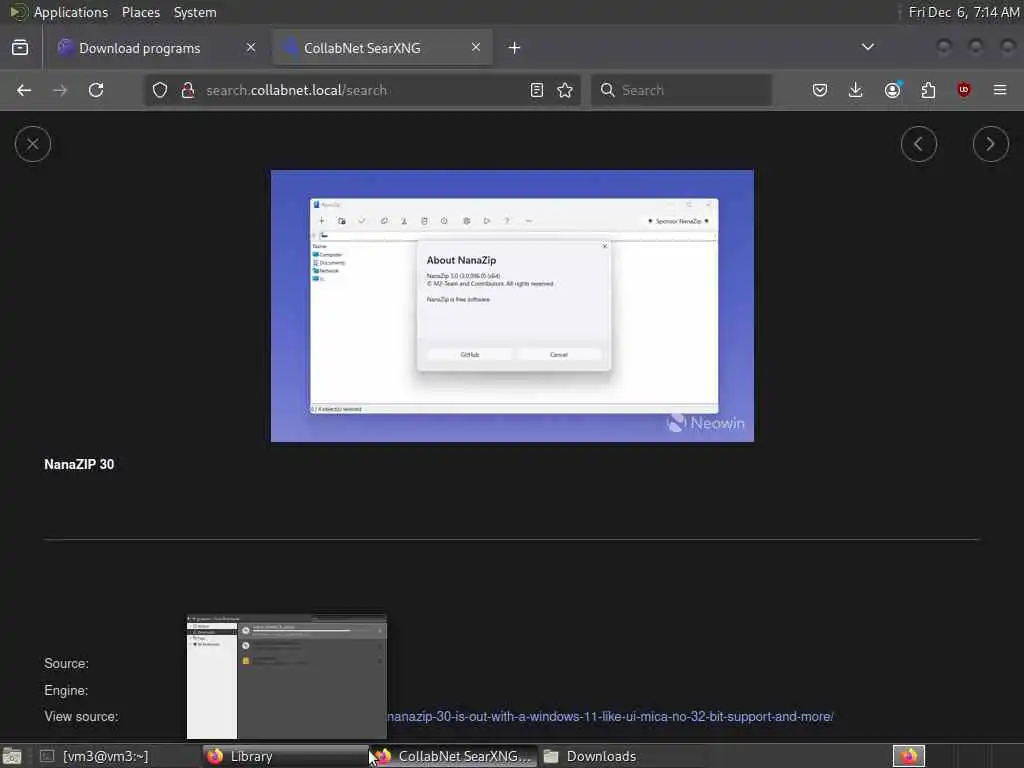Open the Firefox View button

click(20, 48)
